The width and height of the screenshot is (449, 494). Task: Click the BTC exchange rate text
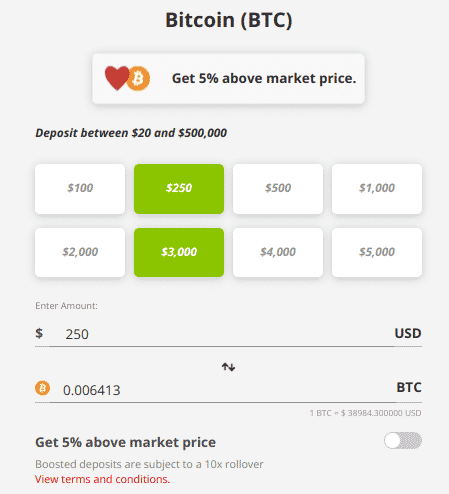[x=365, y=413]
